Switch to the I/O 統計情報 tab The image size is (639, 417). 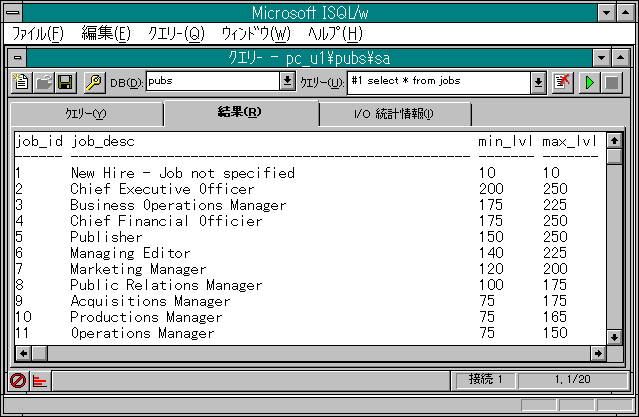click(x=394, y=114)
